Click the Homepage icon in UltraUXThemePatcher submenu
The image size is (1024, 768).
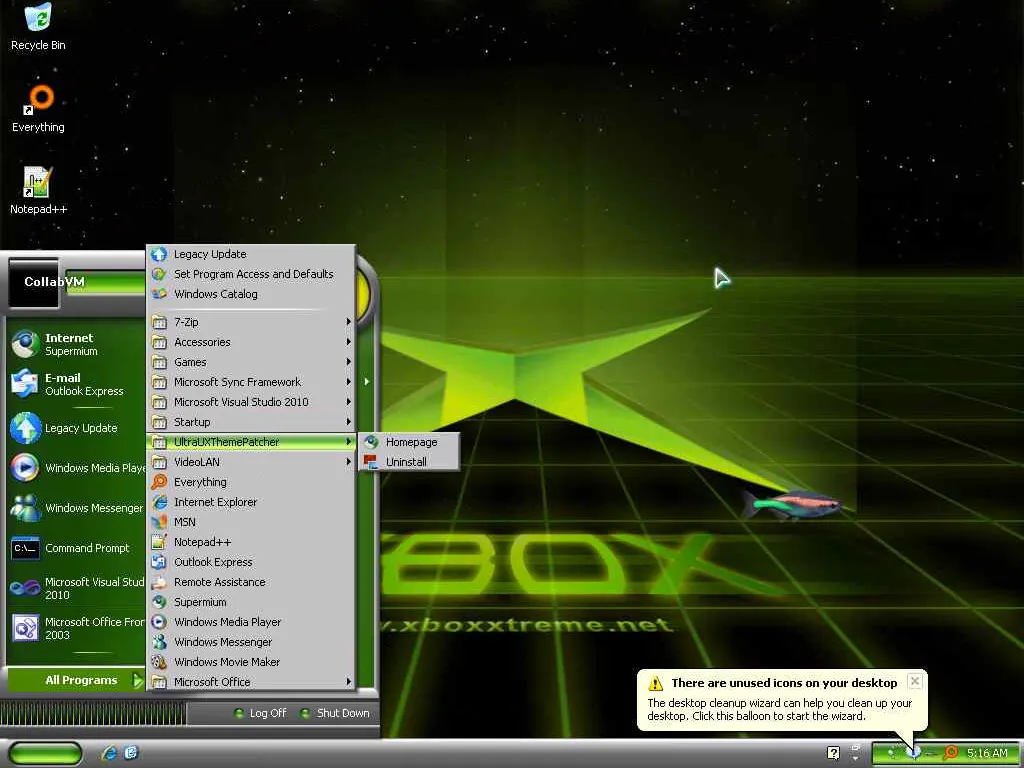pos(371,442)
